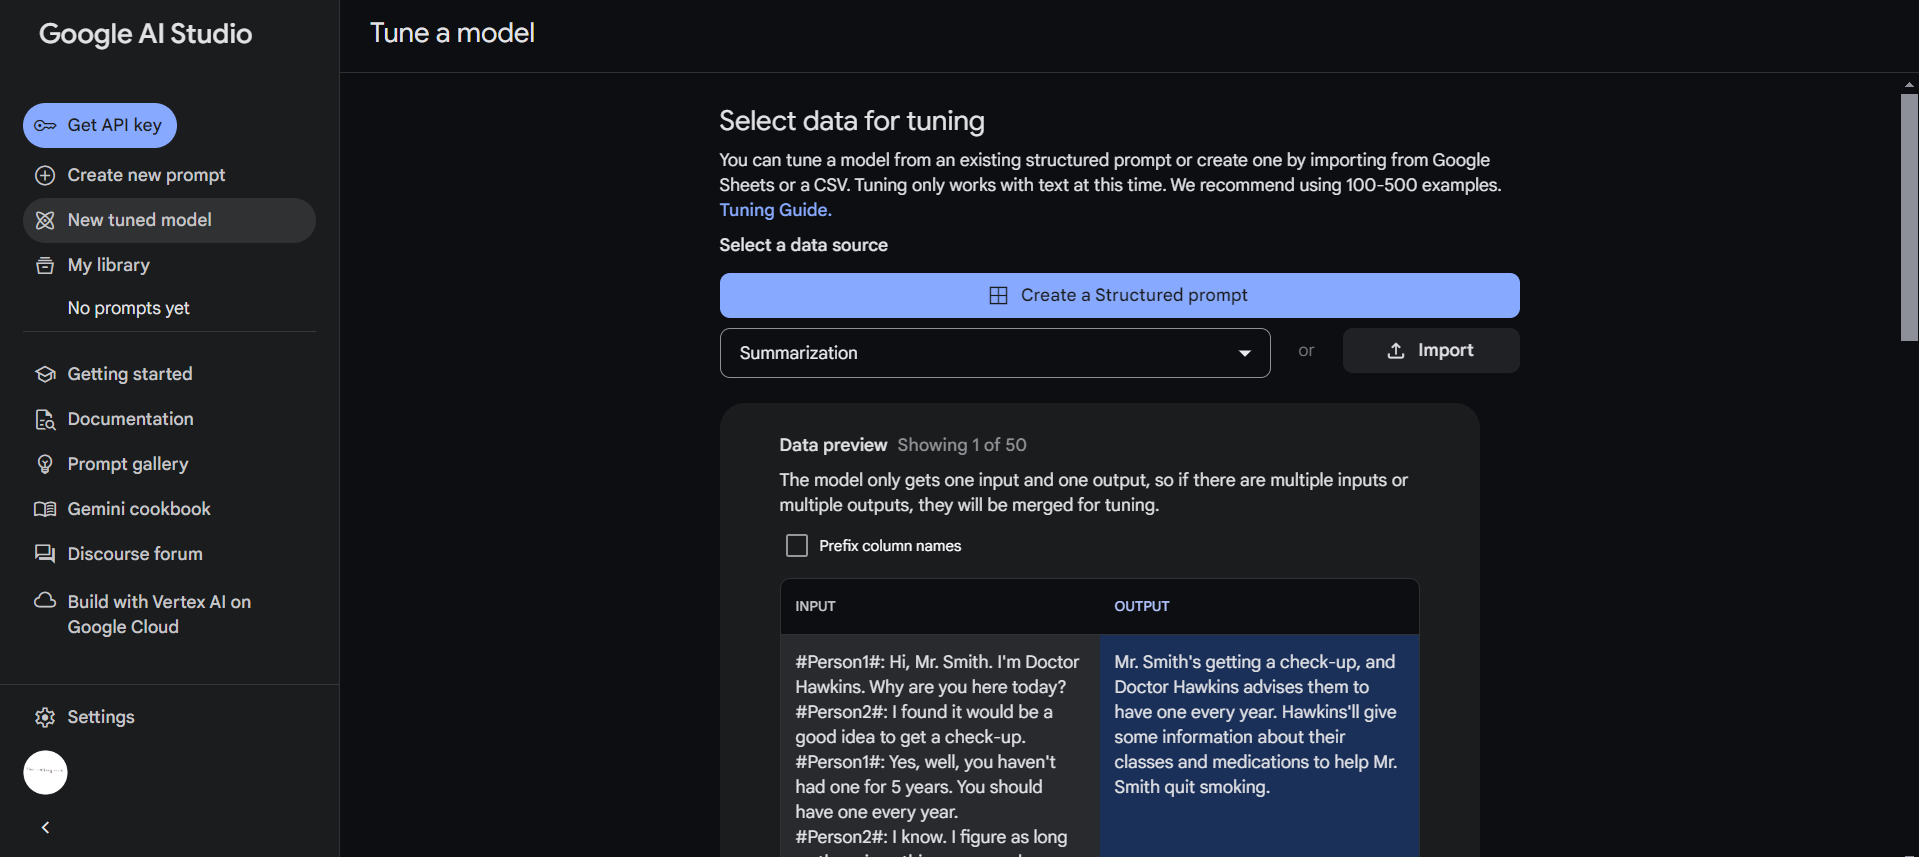Image resolution: width=1919 pixels, height=857 pixels.
Task: Open the user account avatar
Action: [45, 772]
